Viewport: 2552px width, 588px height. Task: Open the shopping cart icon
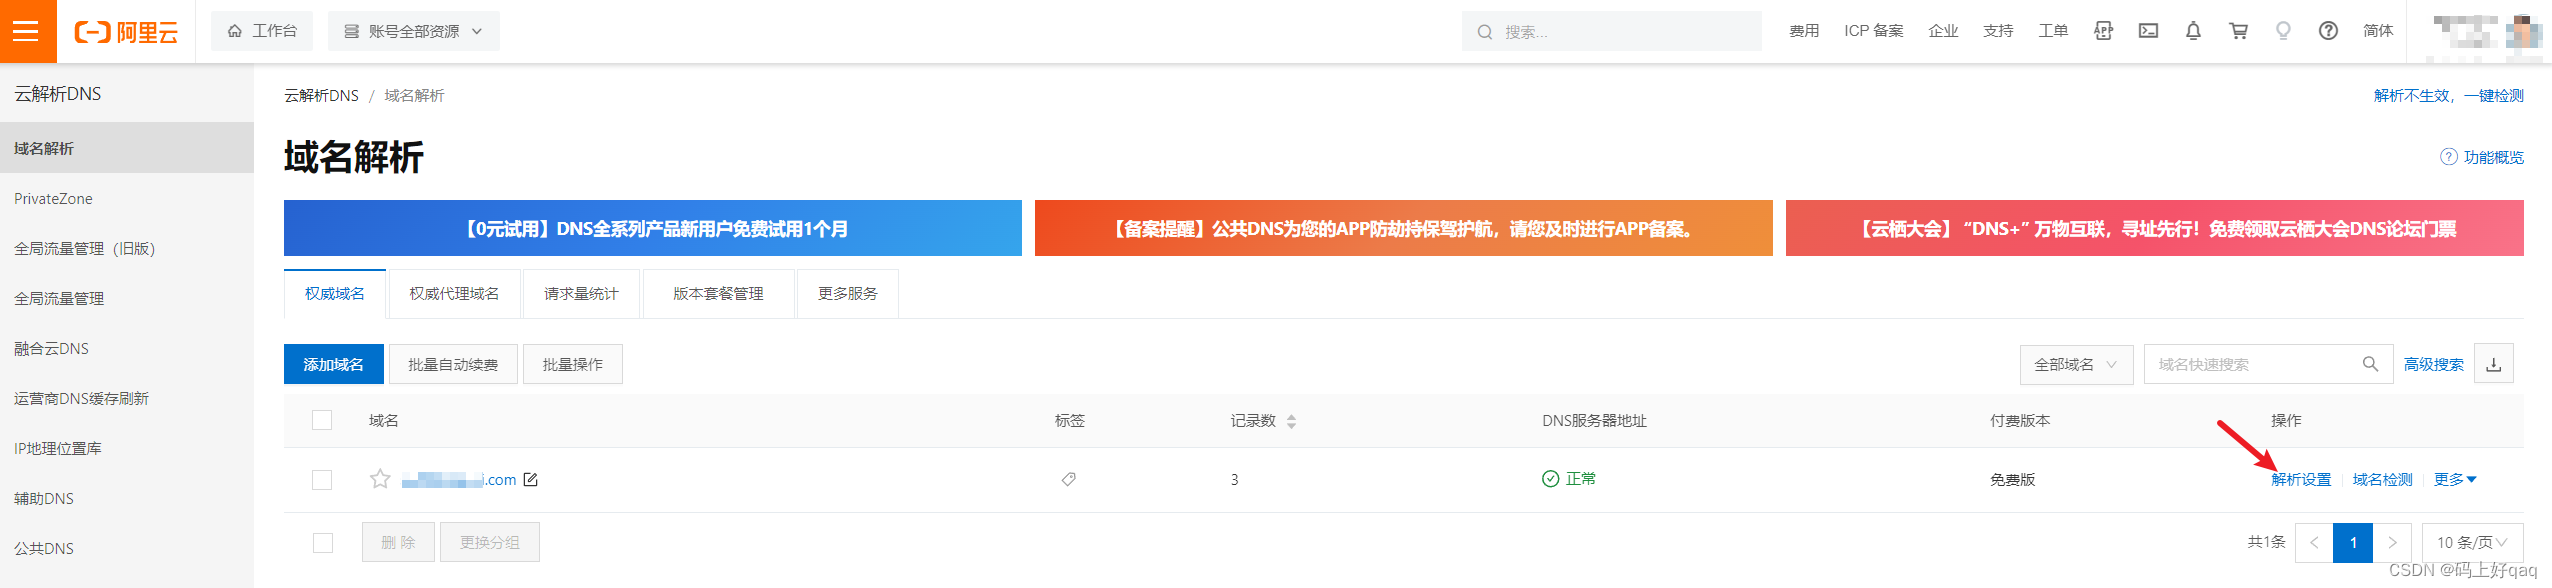click(2238, 31)
